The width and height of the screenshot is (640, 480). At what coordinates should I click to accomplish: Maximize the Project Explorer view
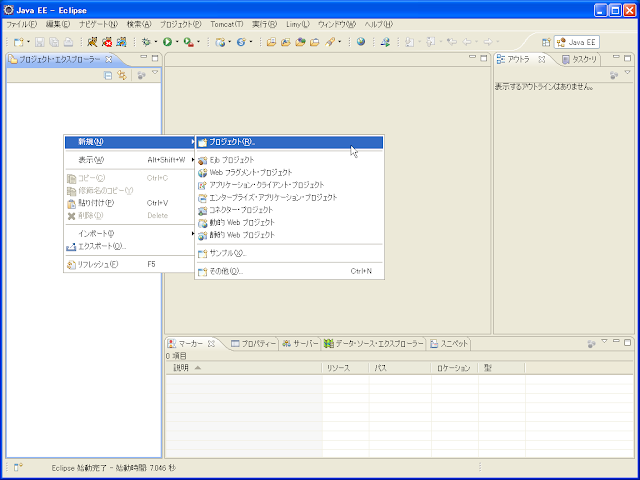[x=155, y=58]
